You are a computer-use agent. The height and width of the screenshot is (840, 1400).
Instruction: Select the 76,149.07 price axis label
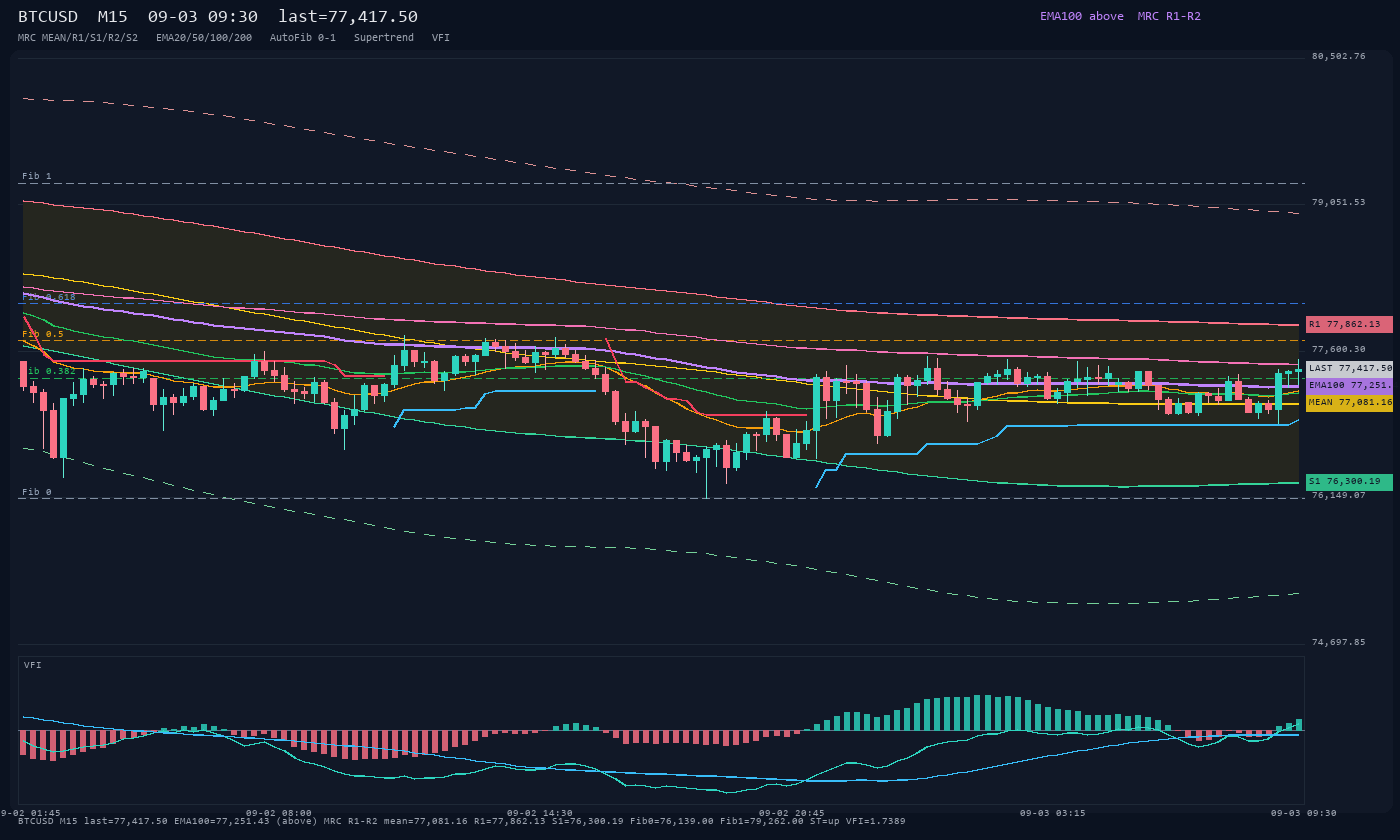point(1338,495)
